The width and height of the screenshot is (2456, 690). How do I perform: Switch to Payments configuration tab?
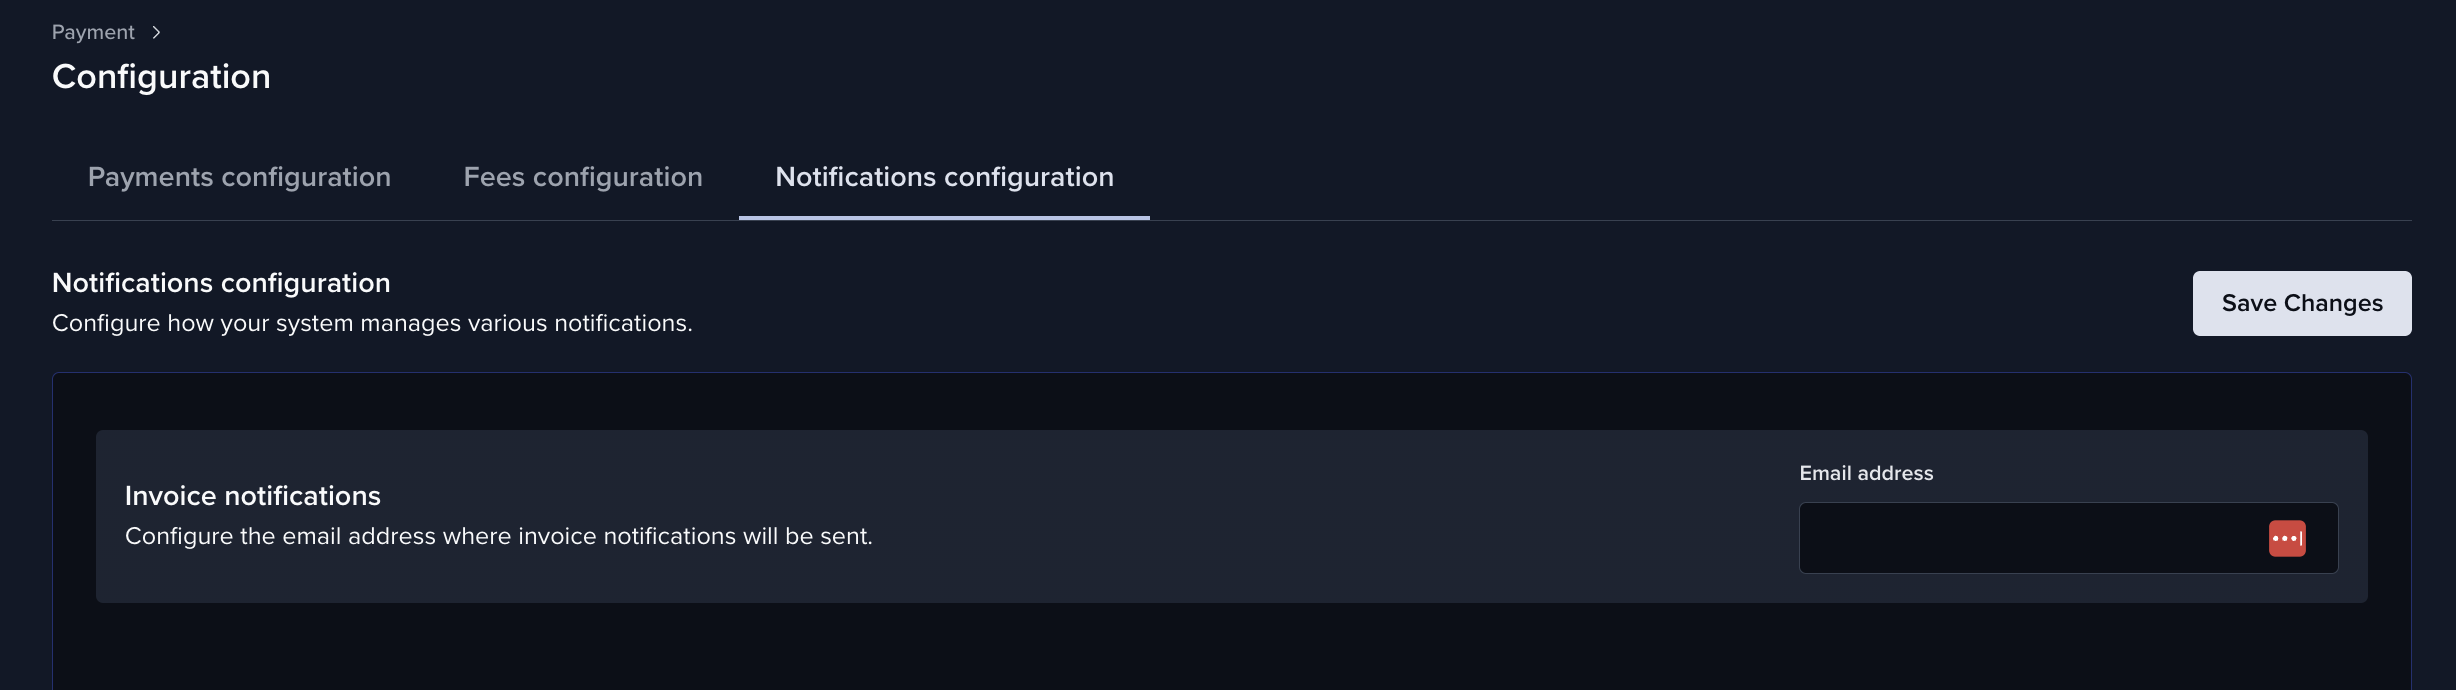tap(239, 177)
